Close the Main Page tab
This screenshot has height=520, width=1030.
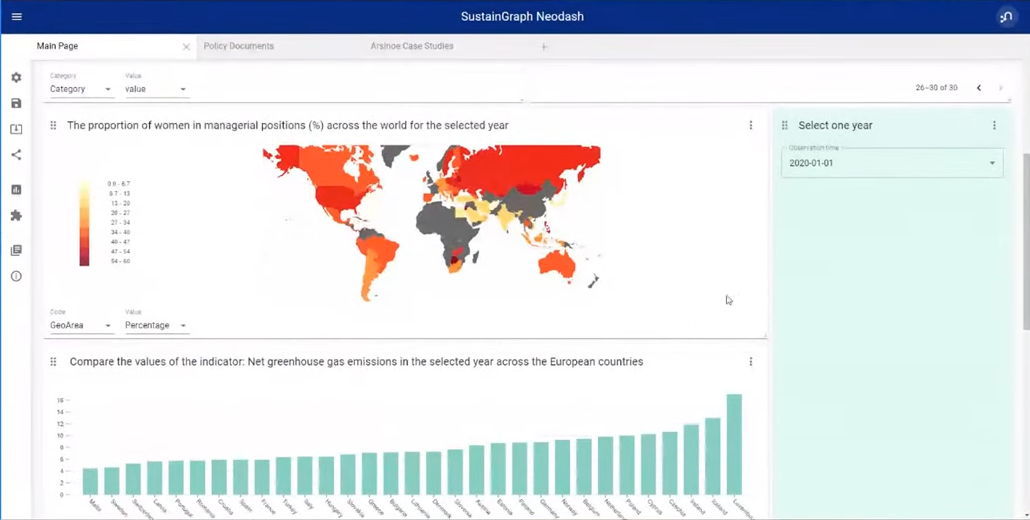[x=186, y=47]
